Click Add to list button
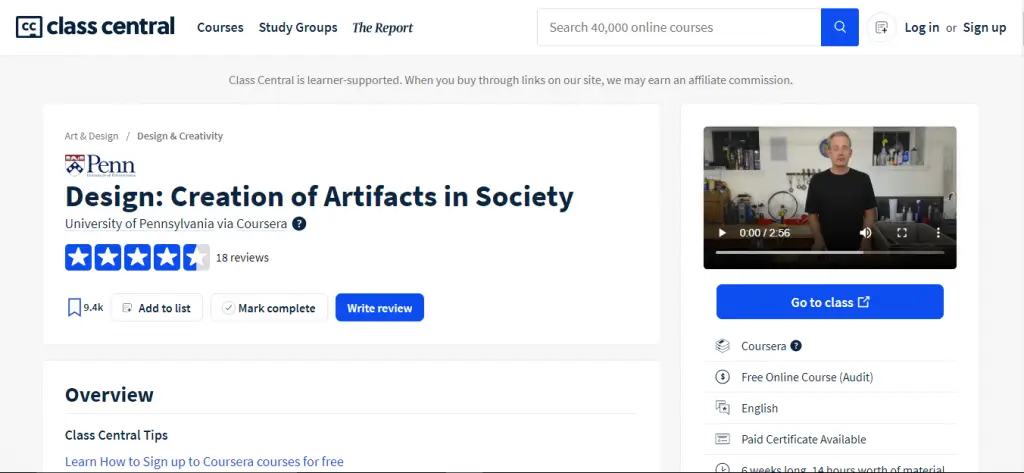The width and height of the screenshot is (1024, 473). (157, 308)
